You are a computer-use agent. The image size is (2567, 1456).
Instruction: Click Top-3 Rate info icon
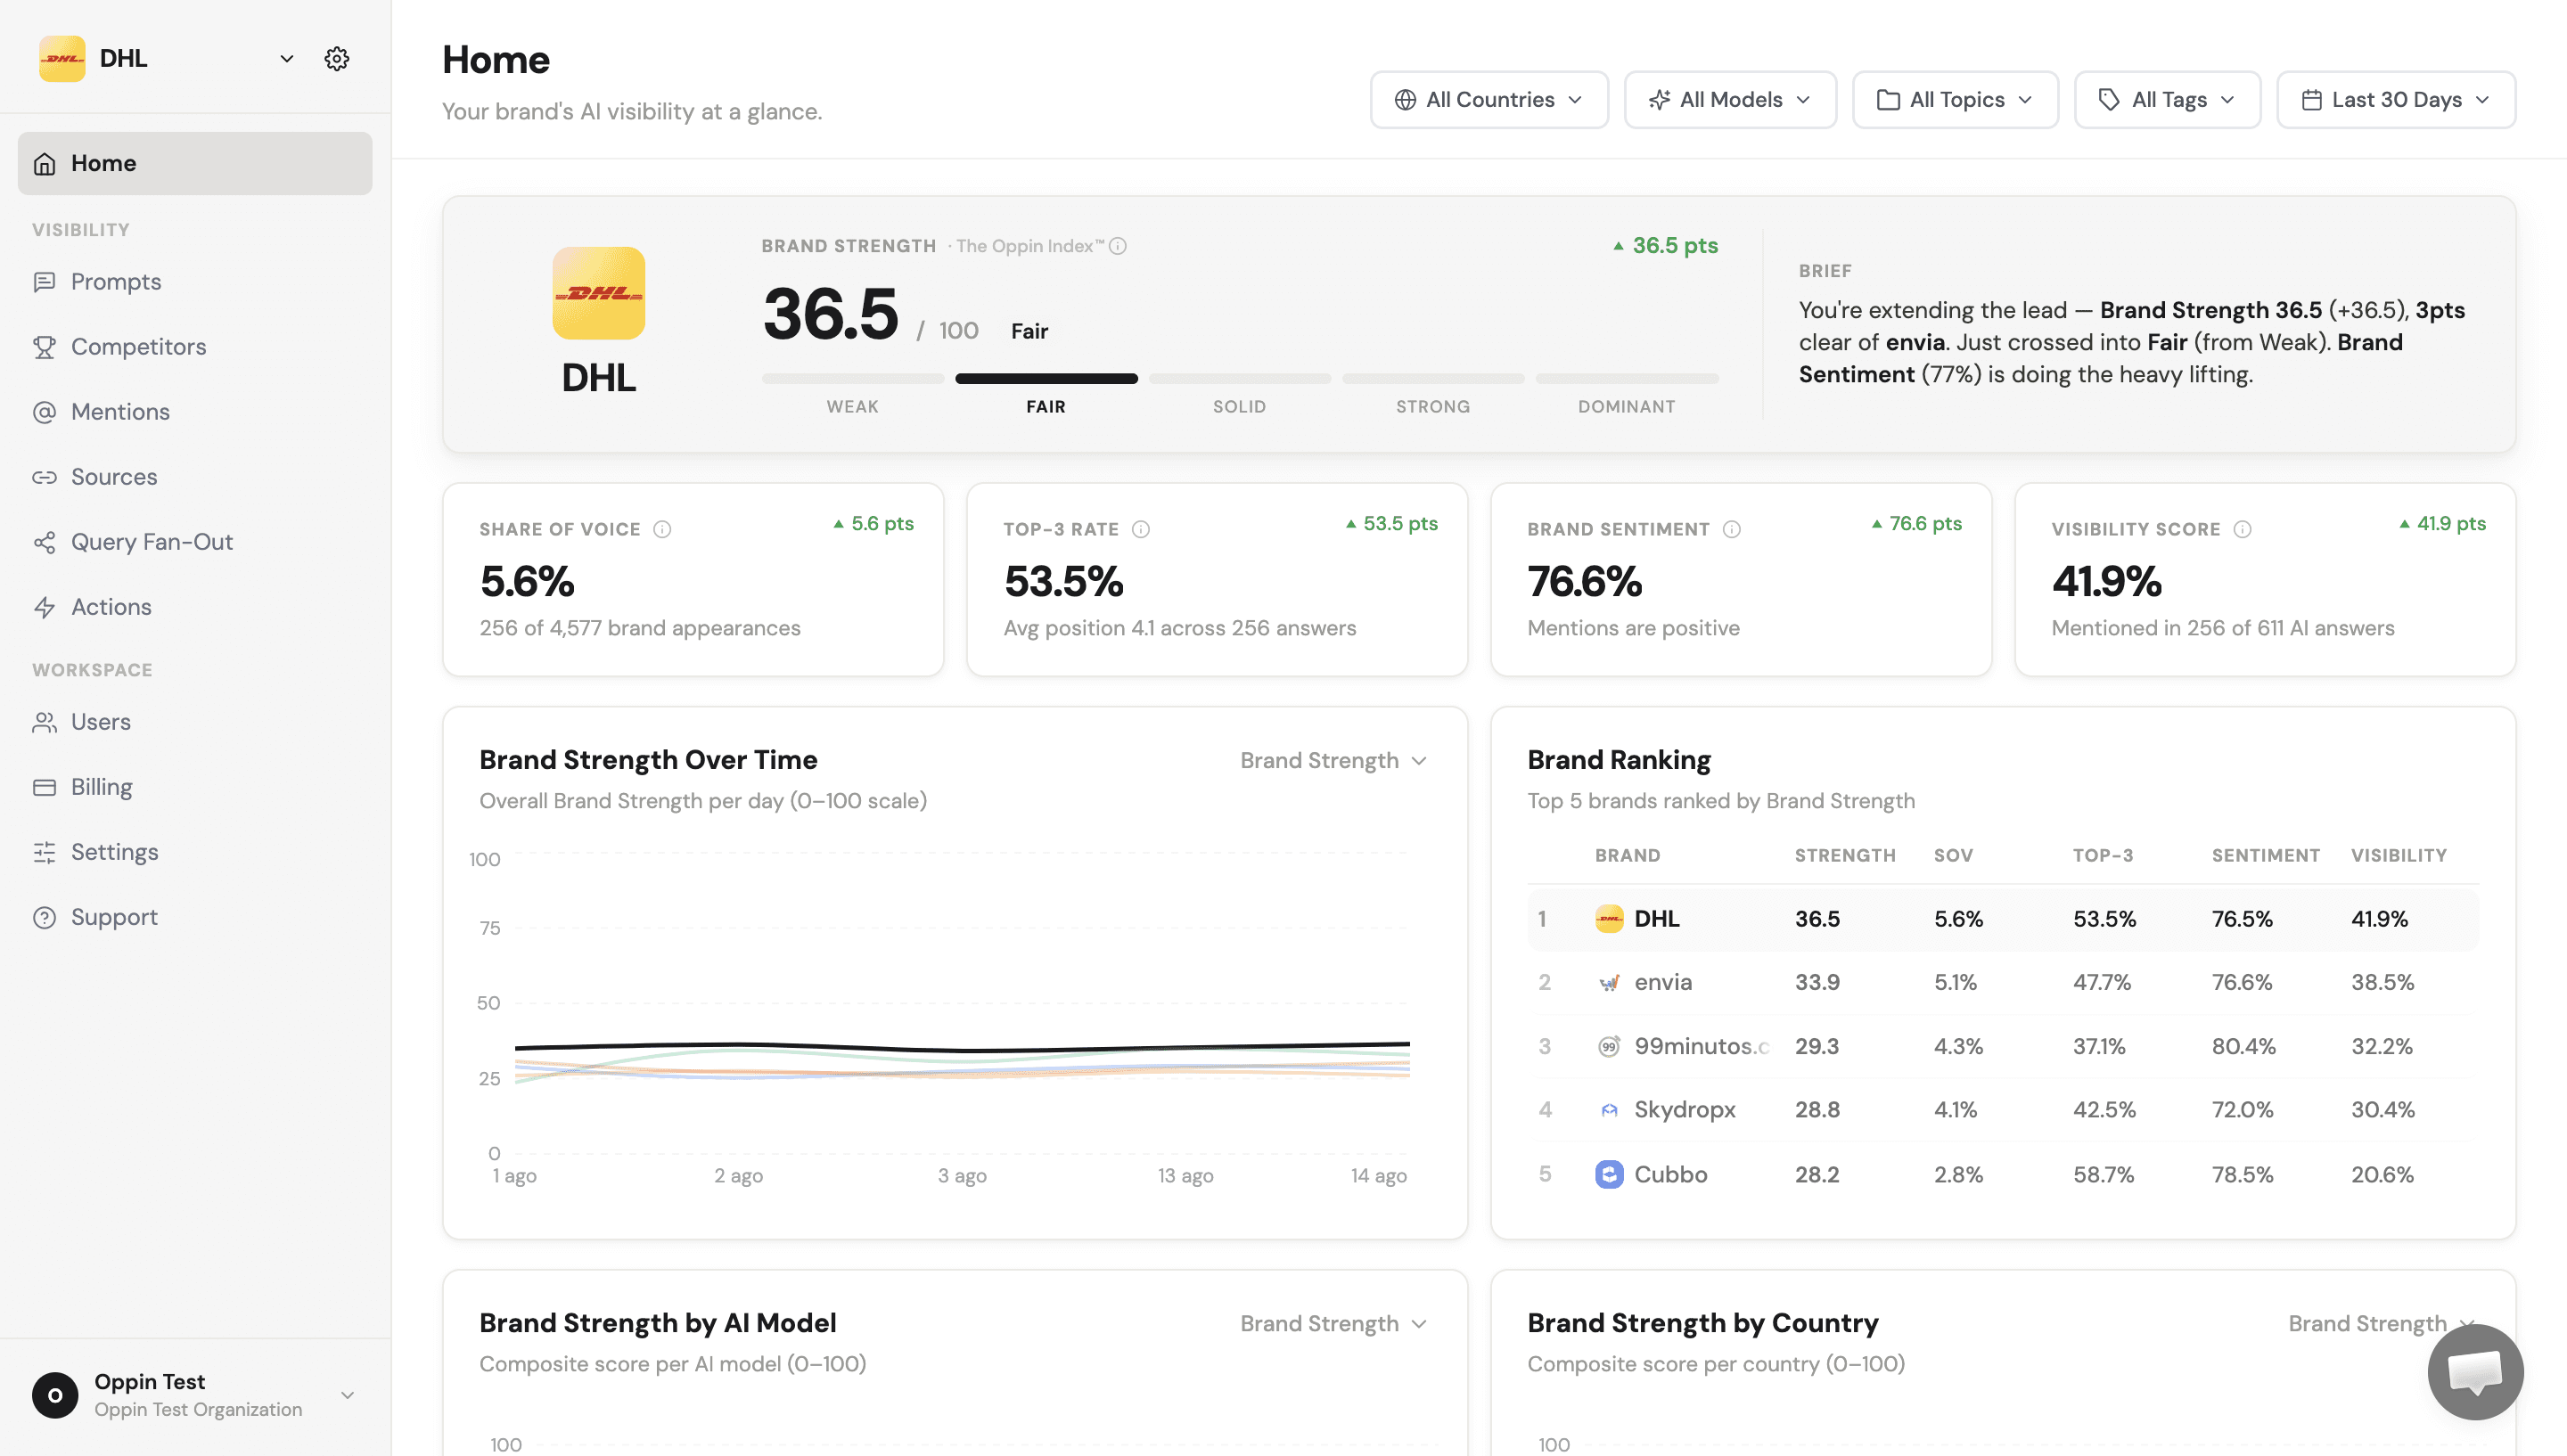tap(1141, 529)
